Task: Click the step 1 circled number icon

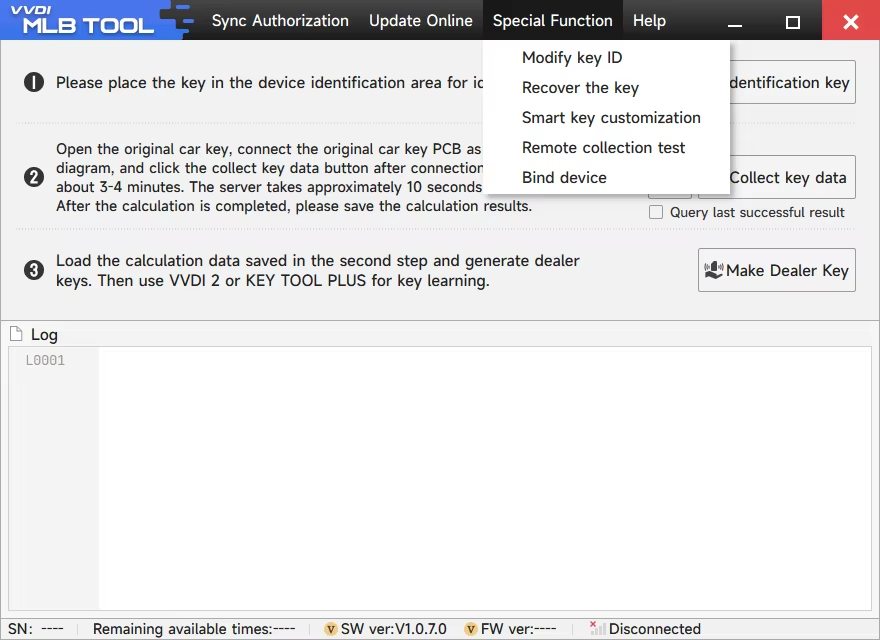Action: click(x=34, y=83)
